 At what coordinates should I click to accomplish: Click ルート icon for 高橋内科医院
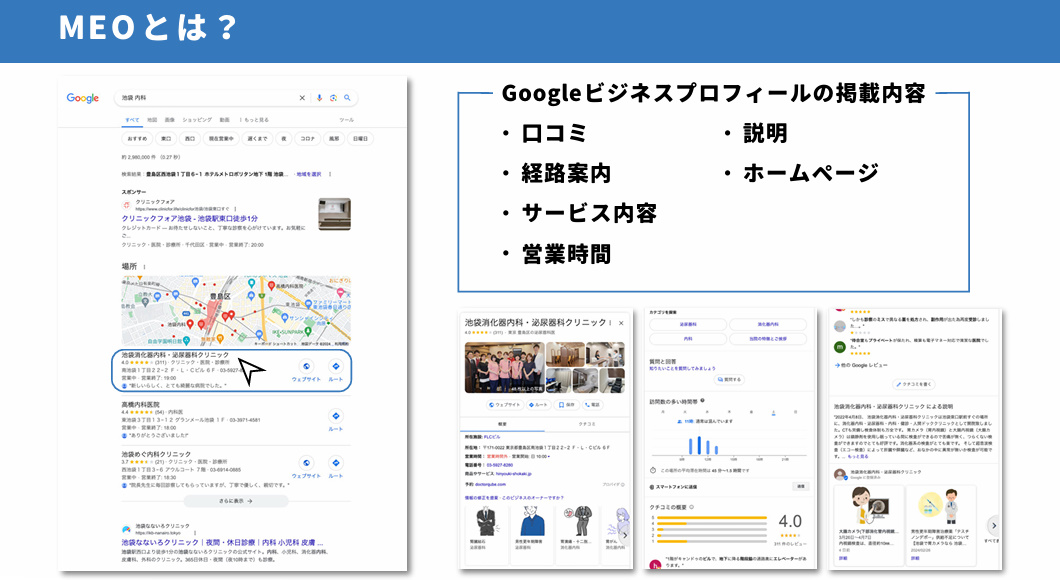coord(336,418)
